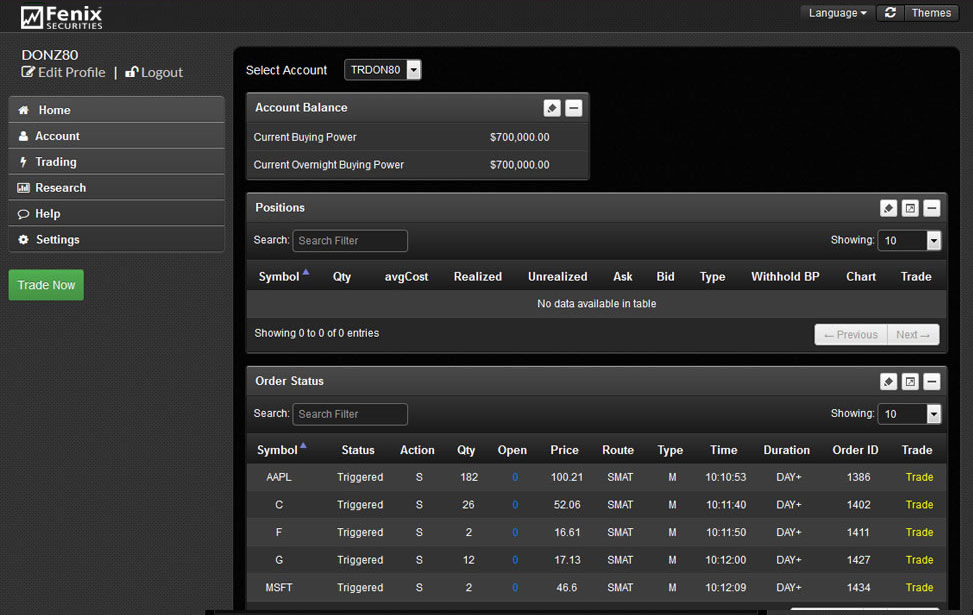Open the Help menu item
Screen dimensions: 973x615
pyautogui.click(x=117, y=214)
